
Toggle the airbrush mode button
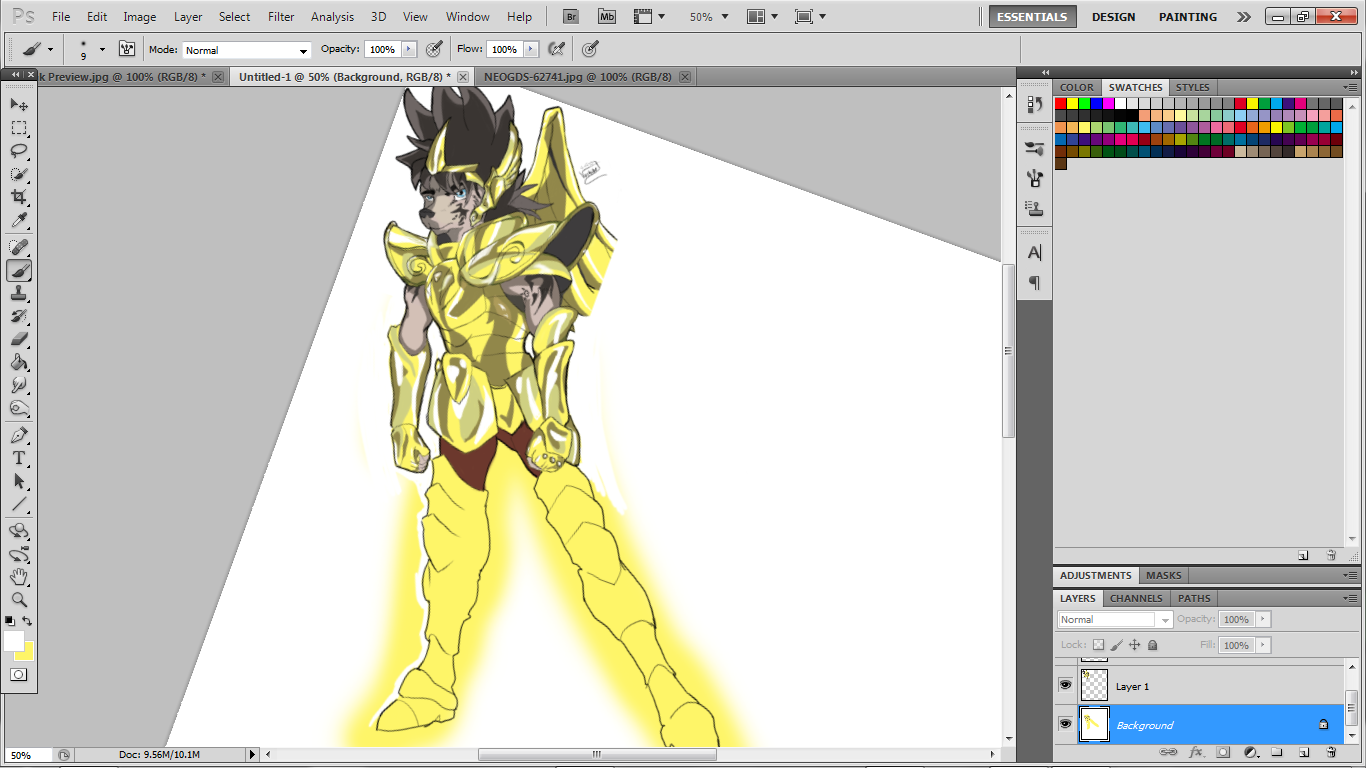point(559,49)
